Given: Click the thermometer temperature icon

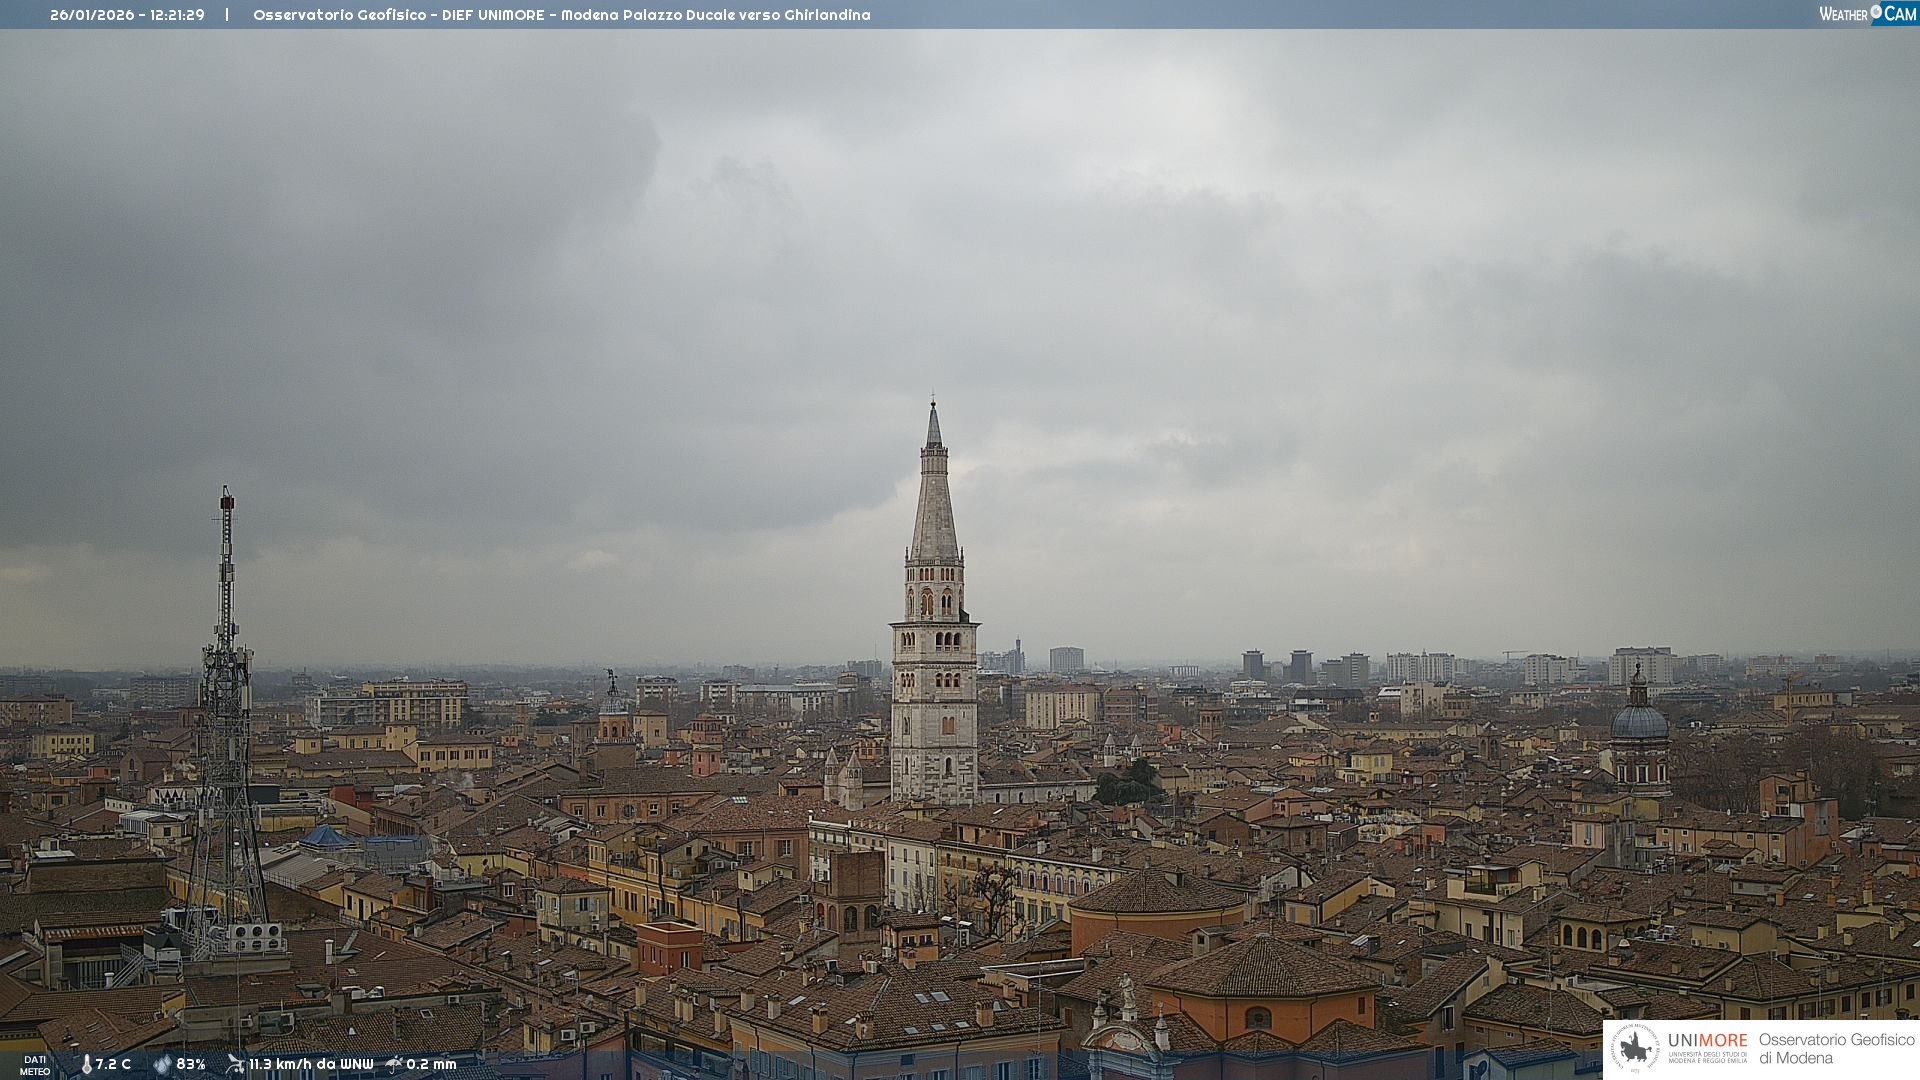Looking at the screenshot, I should coord(86,1064).
